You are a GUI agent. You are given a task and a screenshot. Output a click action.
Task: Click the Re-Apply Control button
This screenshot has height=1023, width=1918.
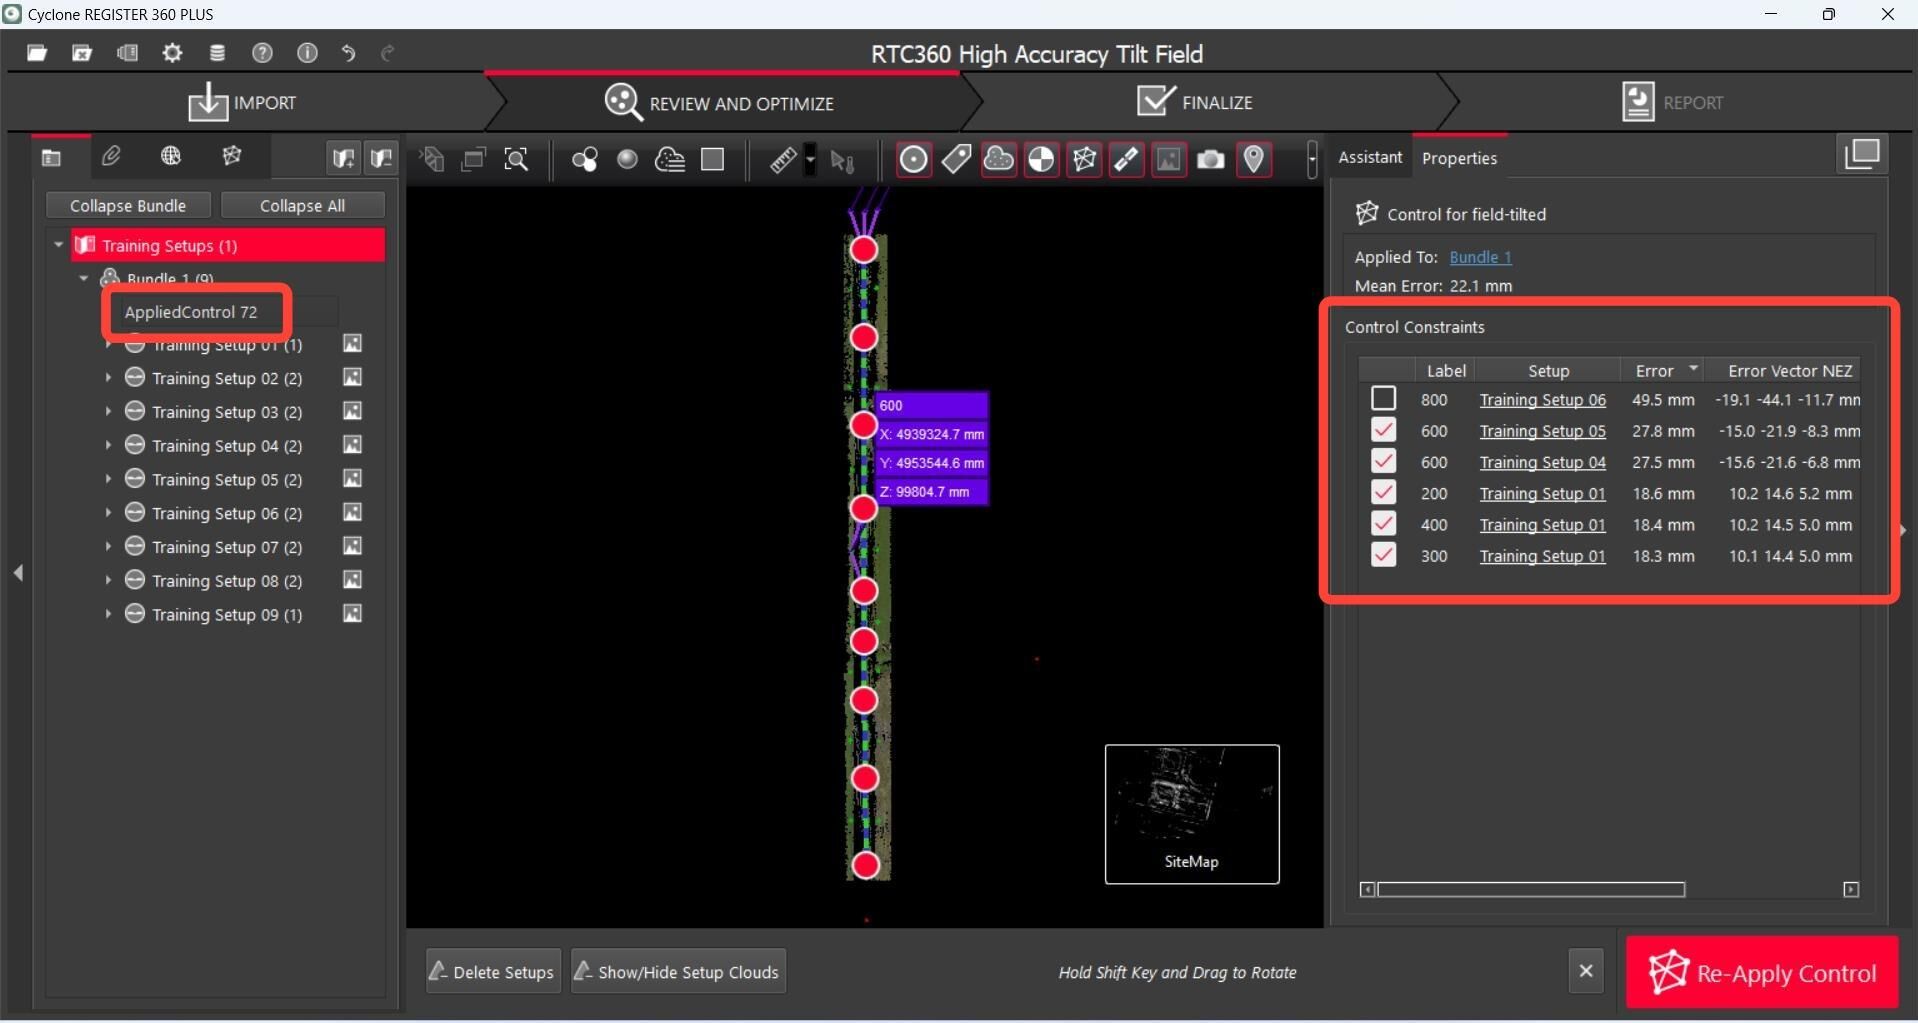click(x=1762, y=972)
